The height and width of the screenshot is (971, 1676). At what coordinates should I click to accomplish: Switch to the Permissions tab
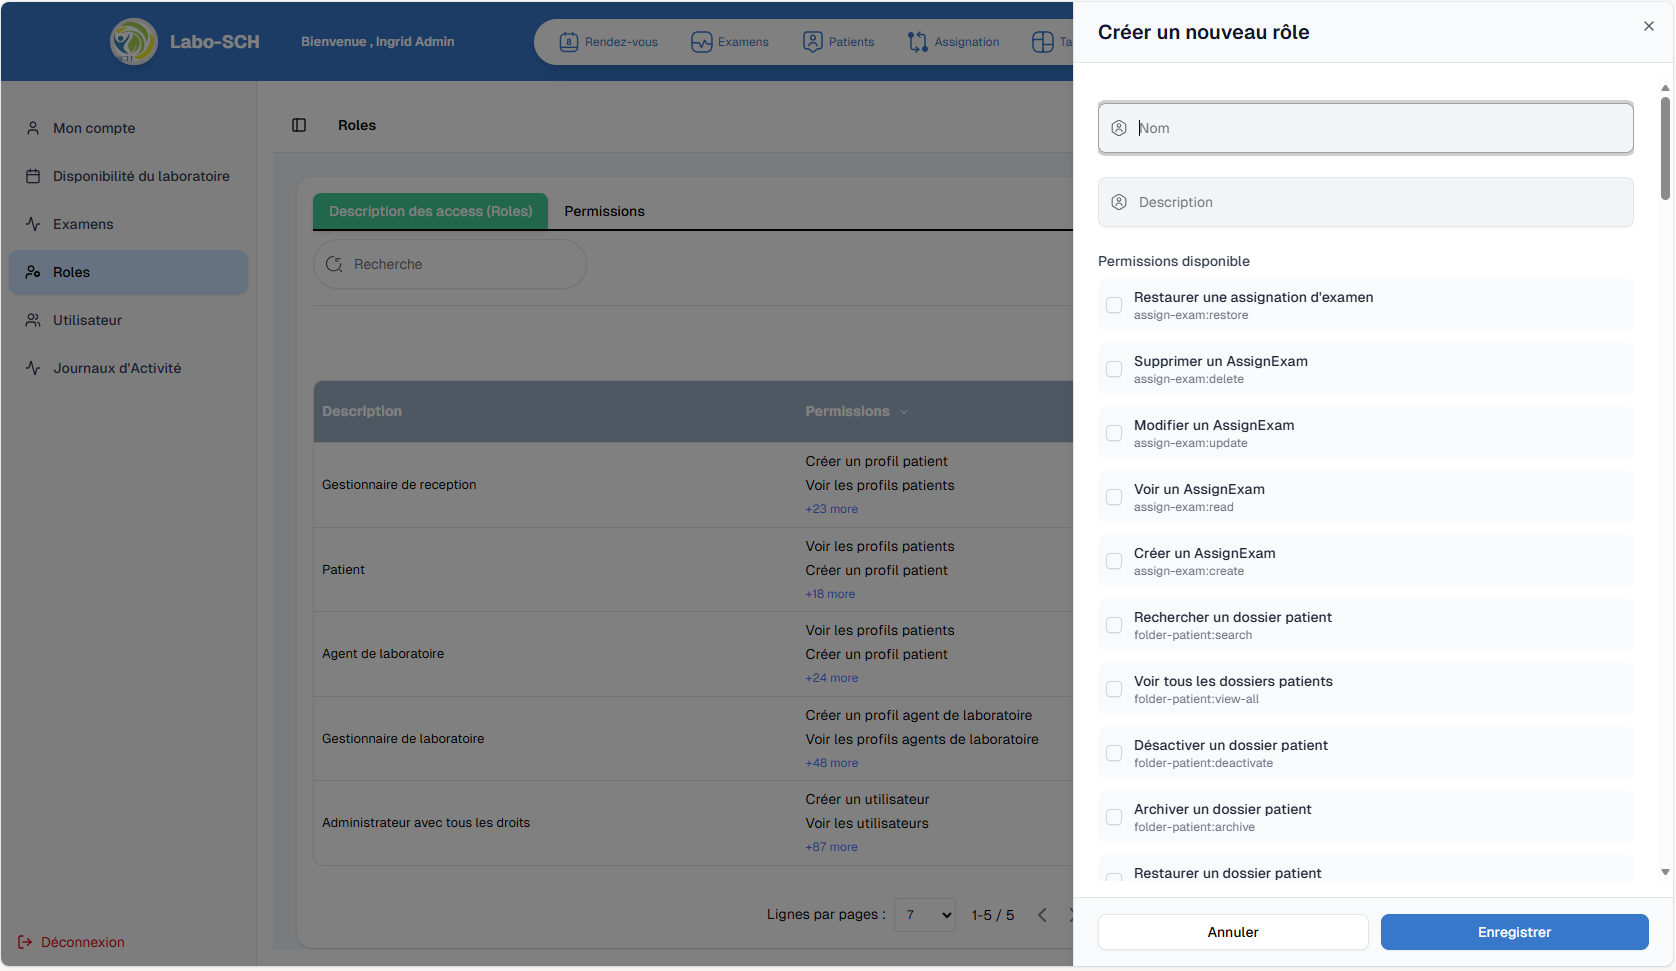604,211
